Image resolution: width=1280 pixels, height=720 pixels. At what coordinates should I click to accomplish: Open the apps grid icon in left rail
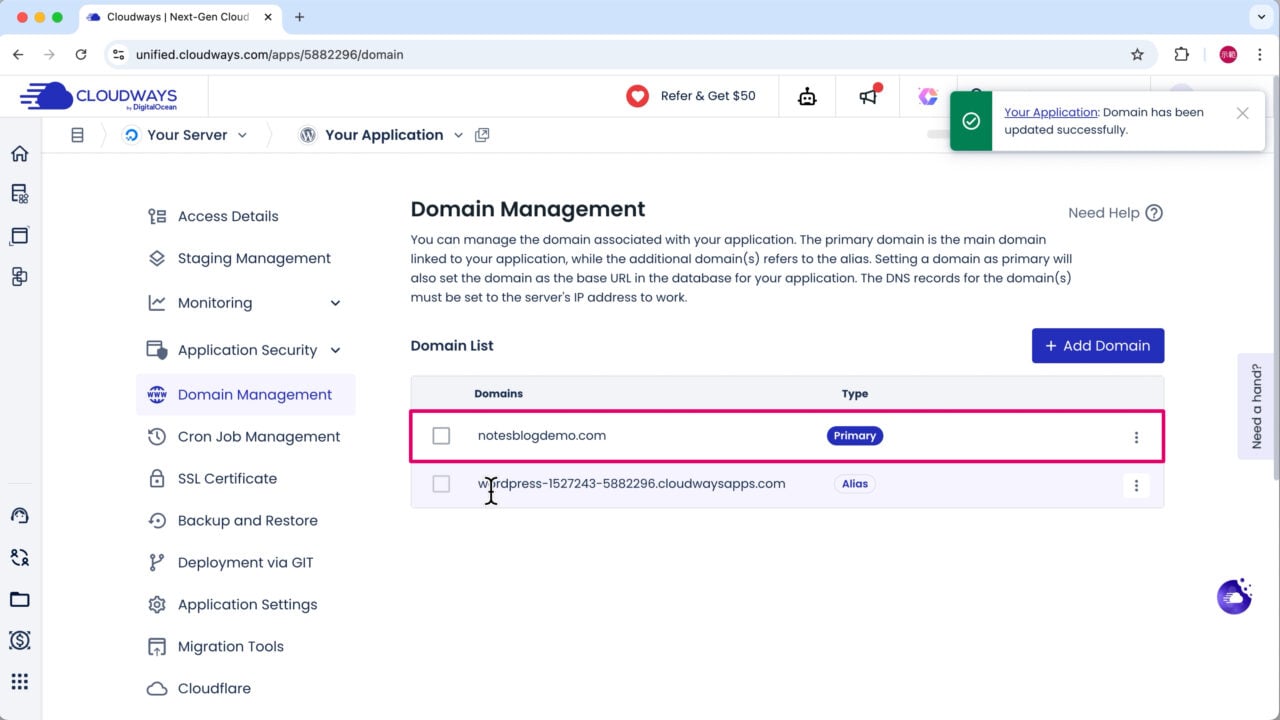click(19, 682)
